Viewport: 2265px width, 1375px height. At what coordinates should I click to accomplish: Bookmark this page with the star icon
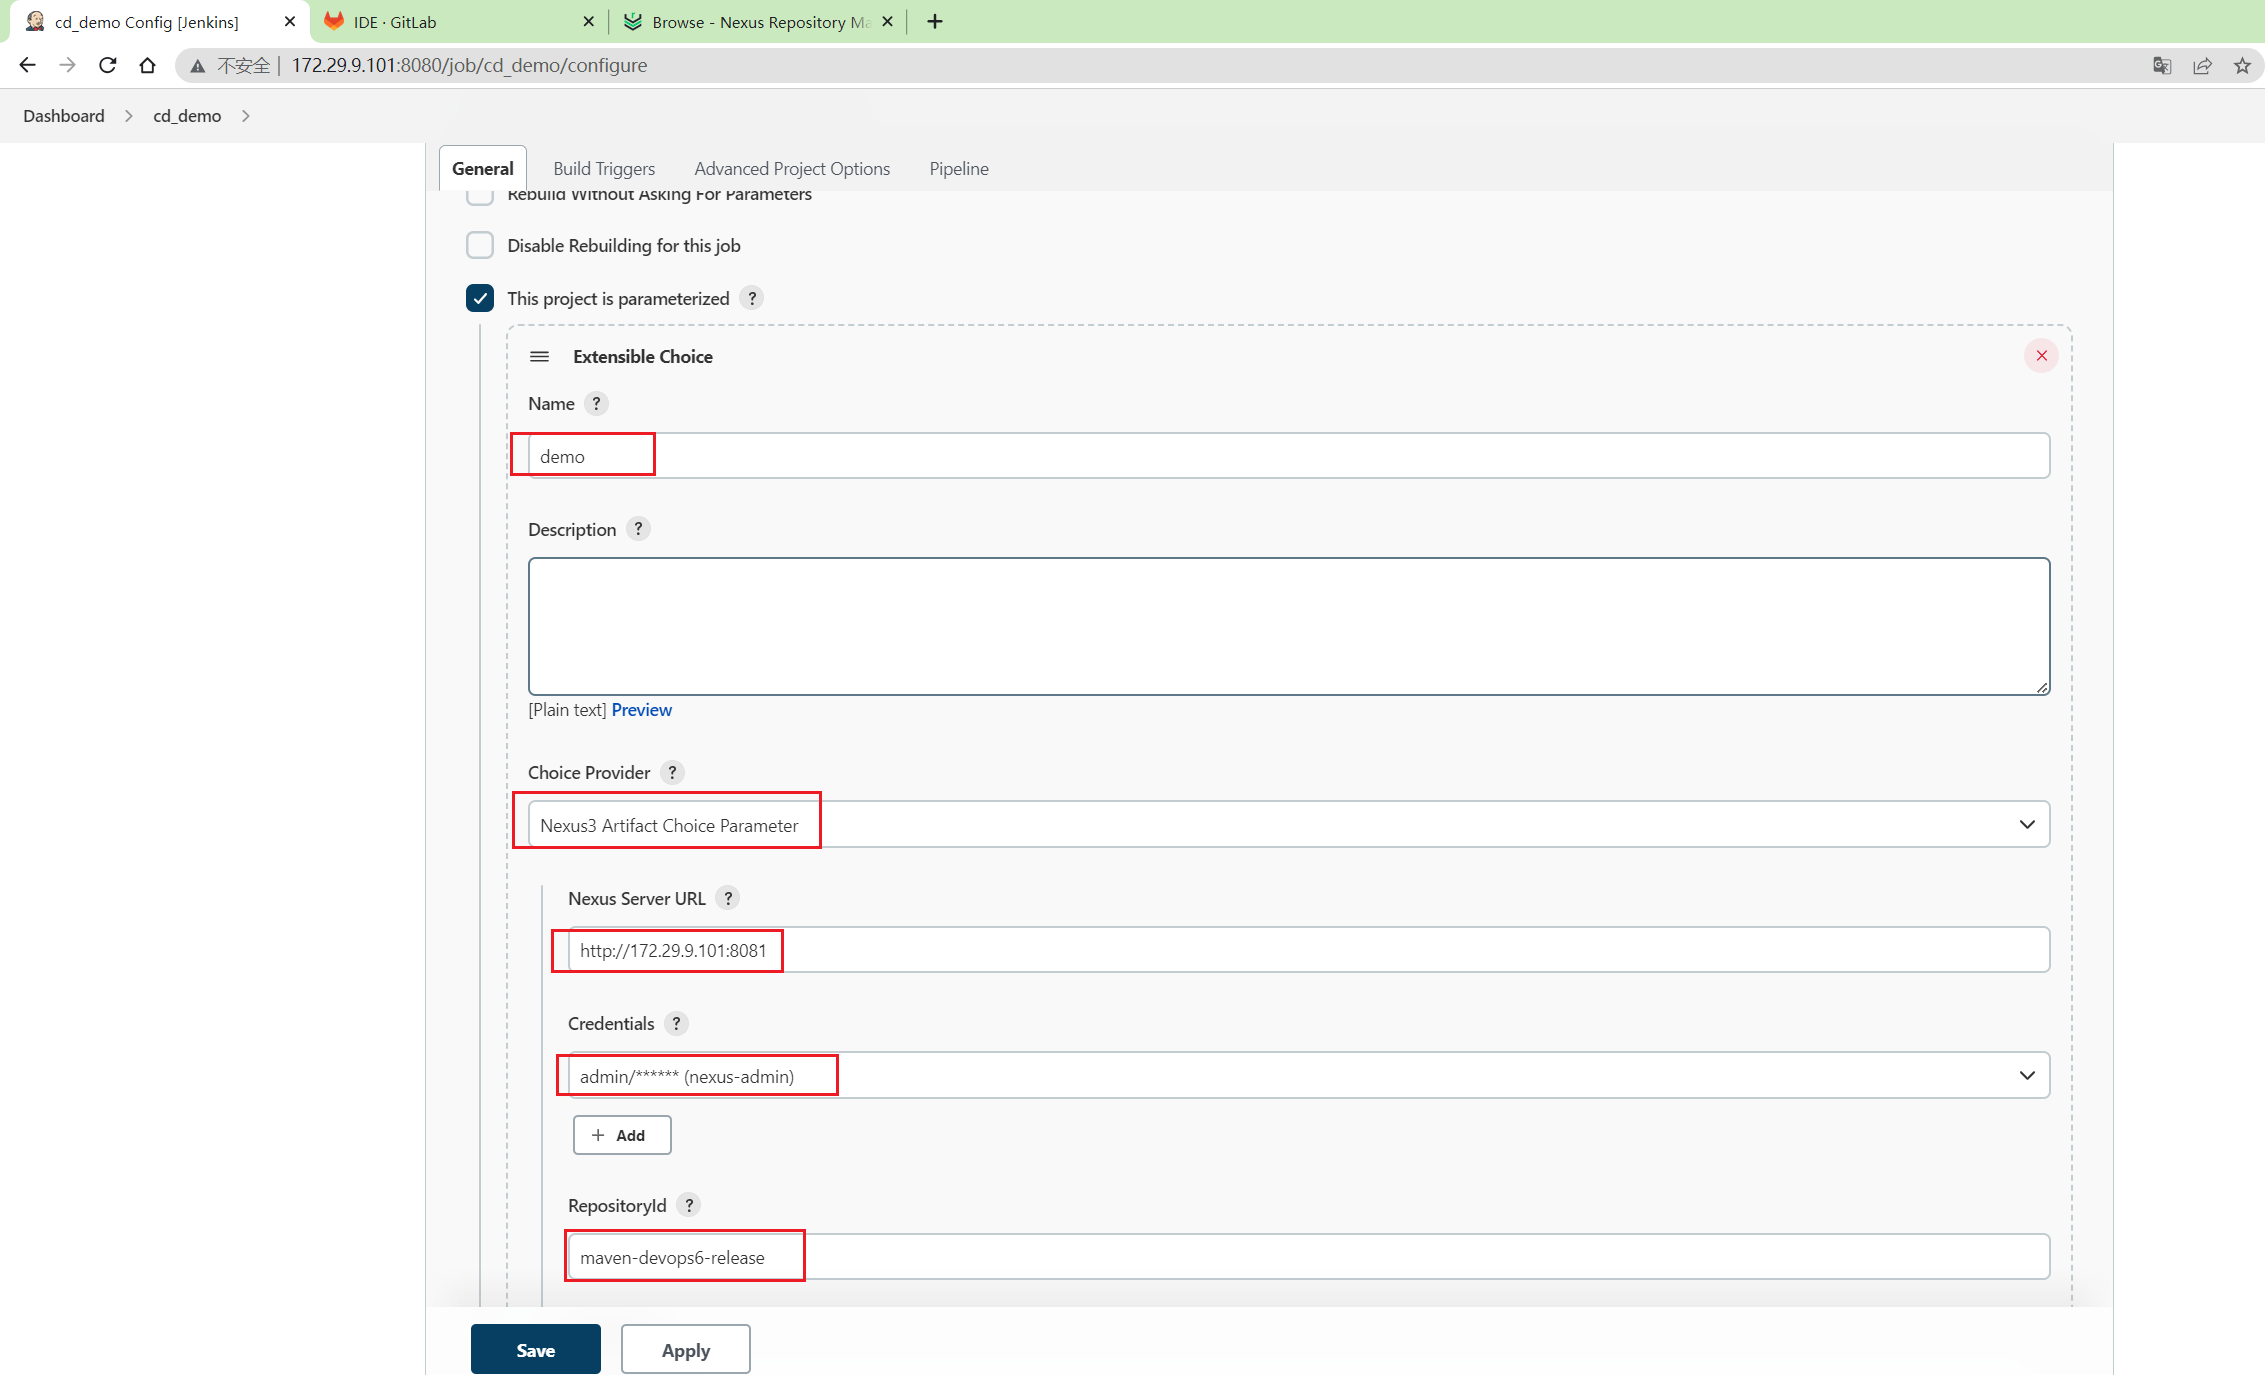click(x=2242, y=65)
